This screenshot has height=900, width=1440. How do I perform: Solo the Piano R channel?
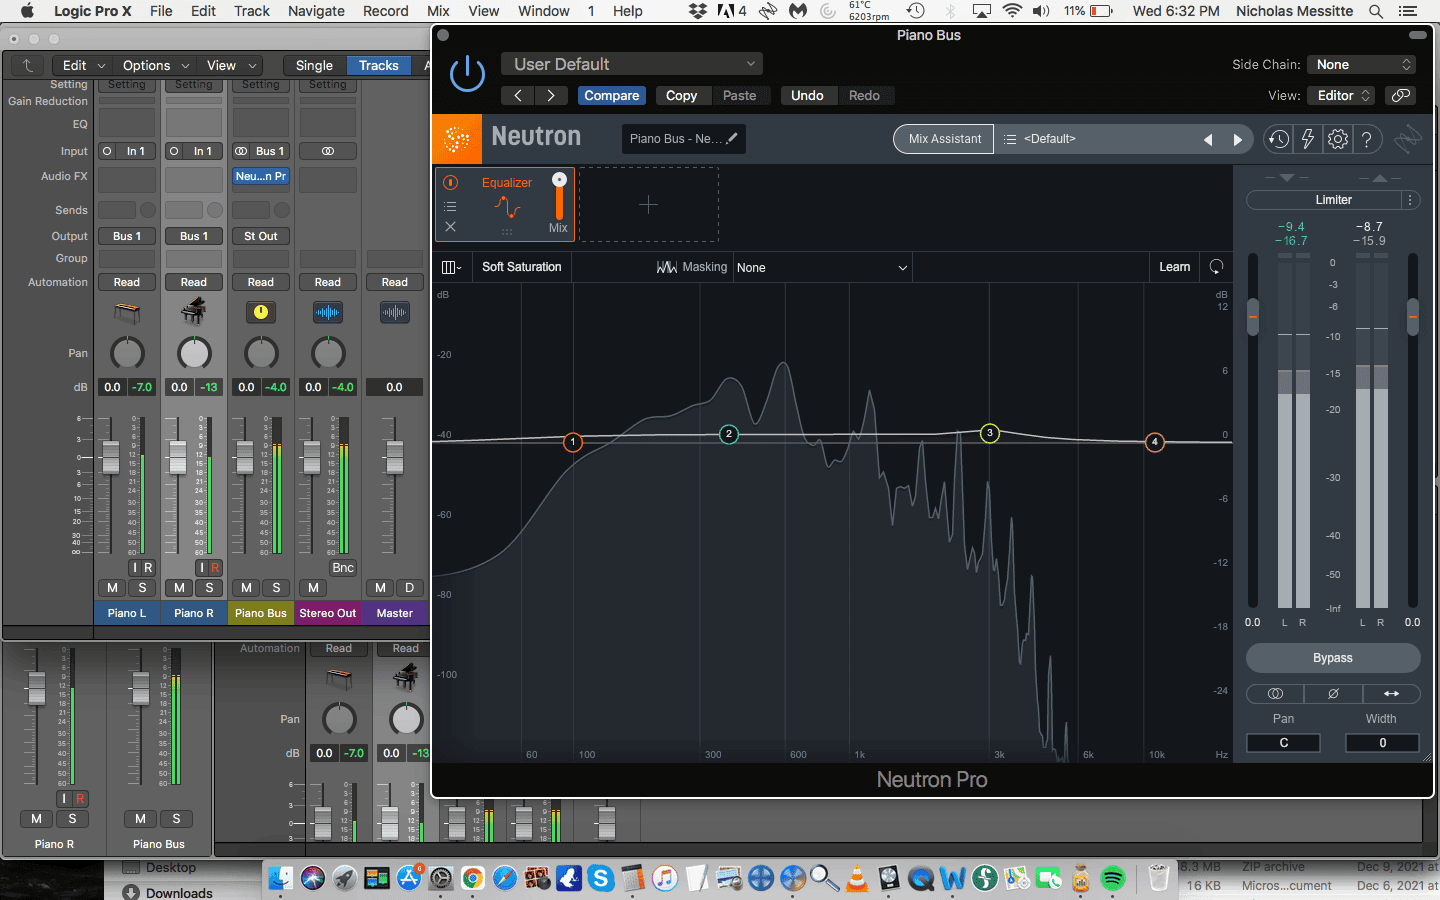[x=209, y=588]
